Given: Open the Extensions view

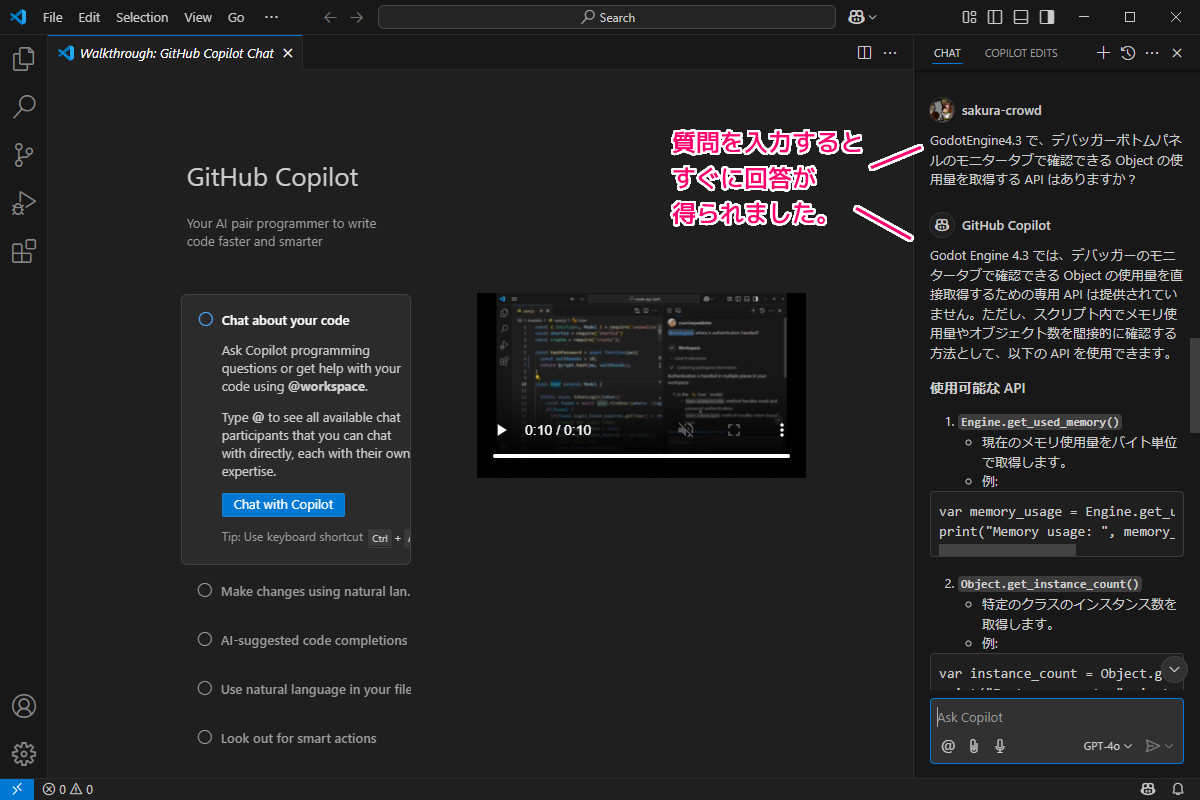Looking at the screenshot, I should (x=24, y=251).
